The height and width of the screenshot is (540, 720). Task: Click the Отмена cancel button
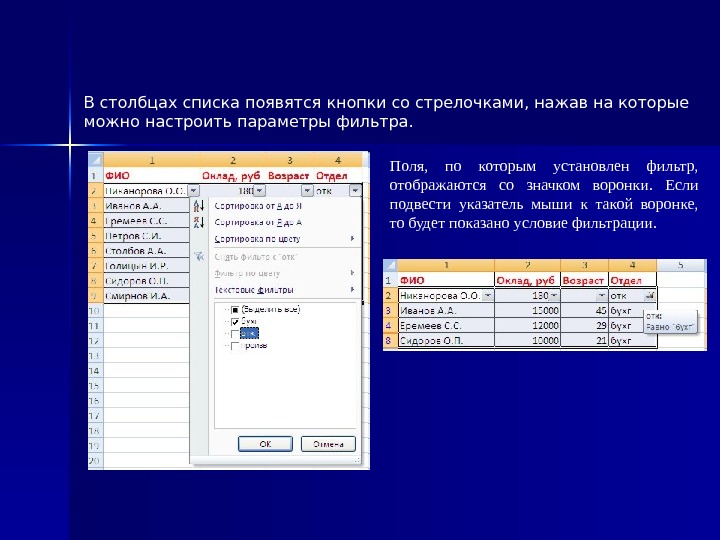click(328, 444)
